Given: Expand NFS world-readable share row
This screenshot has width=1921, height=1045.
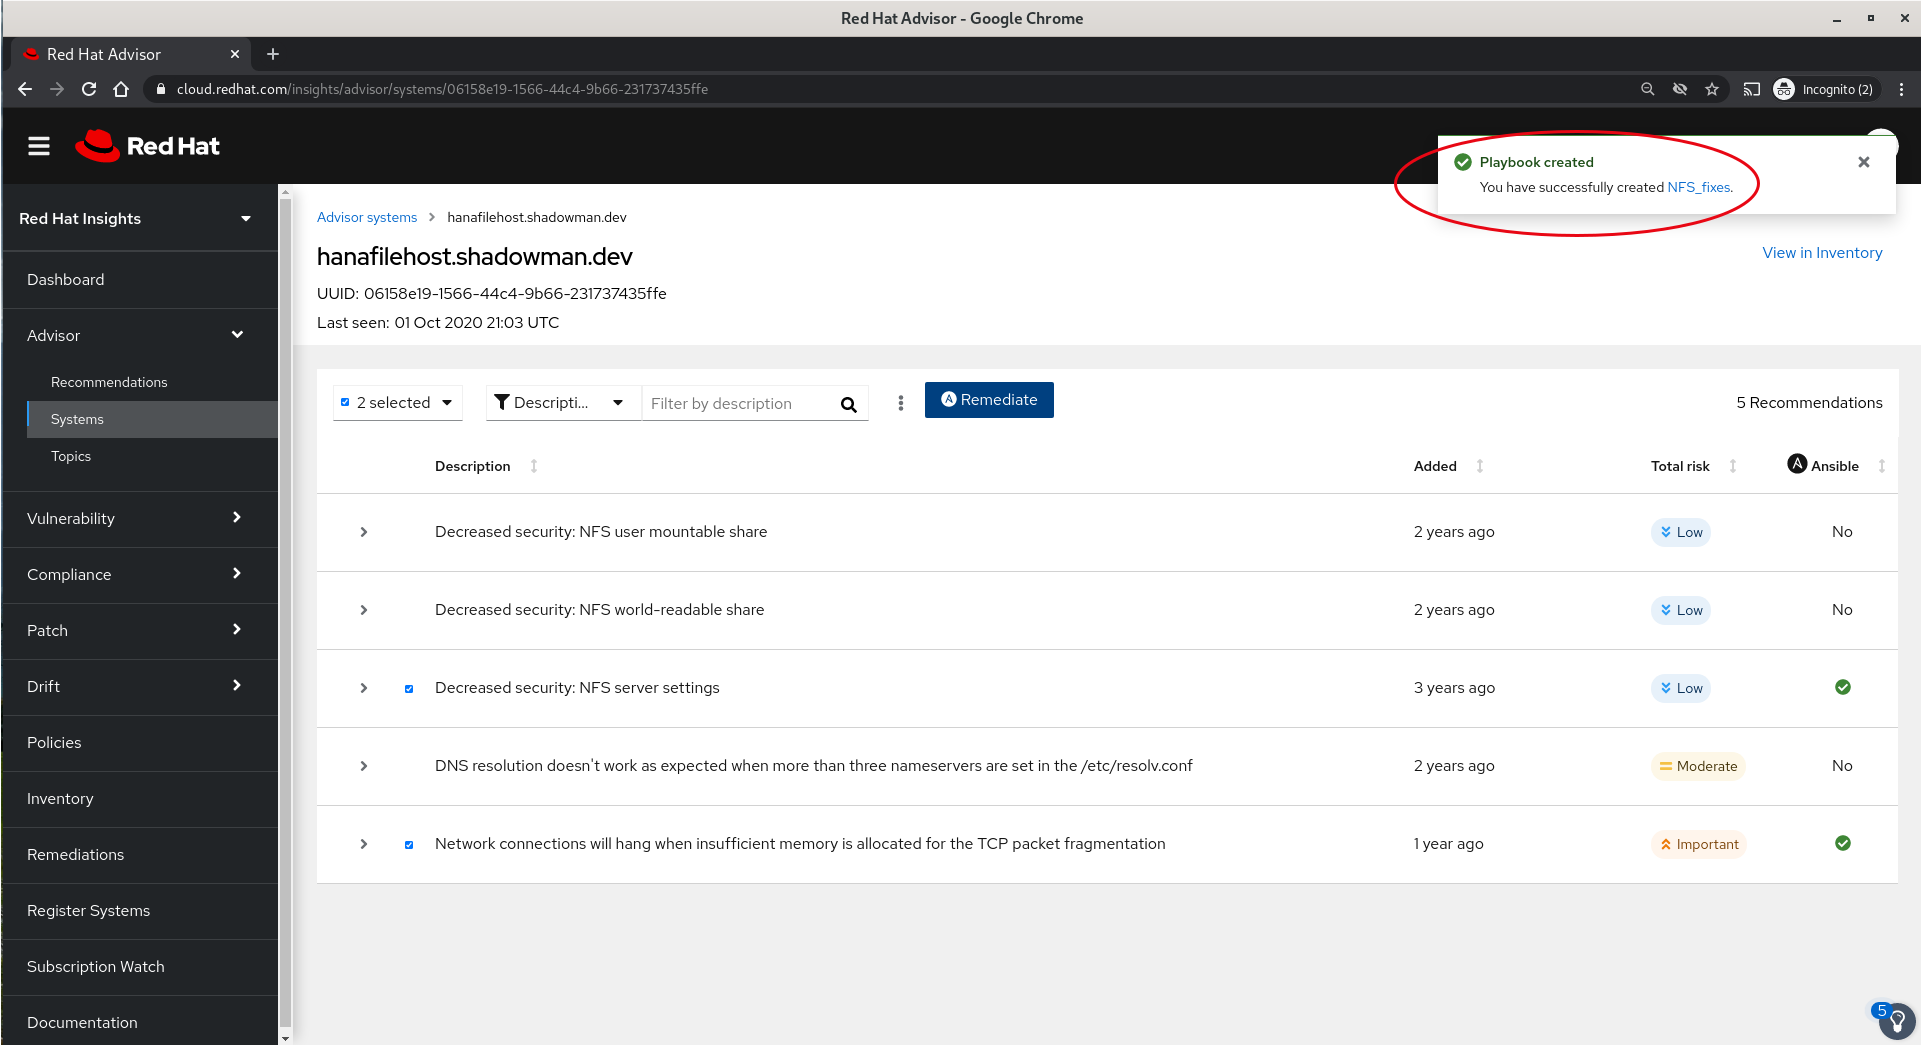Looking at the screenshot, I should pos(364,610).
